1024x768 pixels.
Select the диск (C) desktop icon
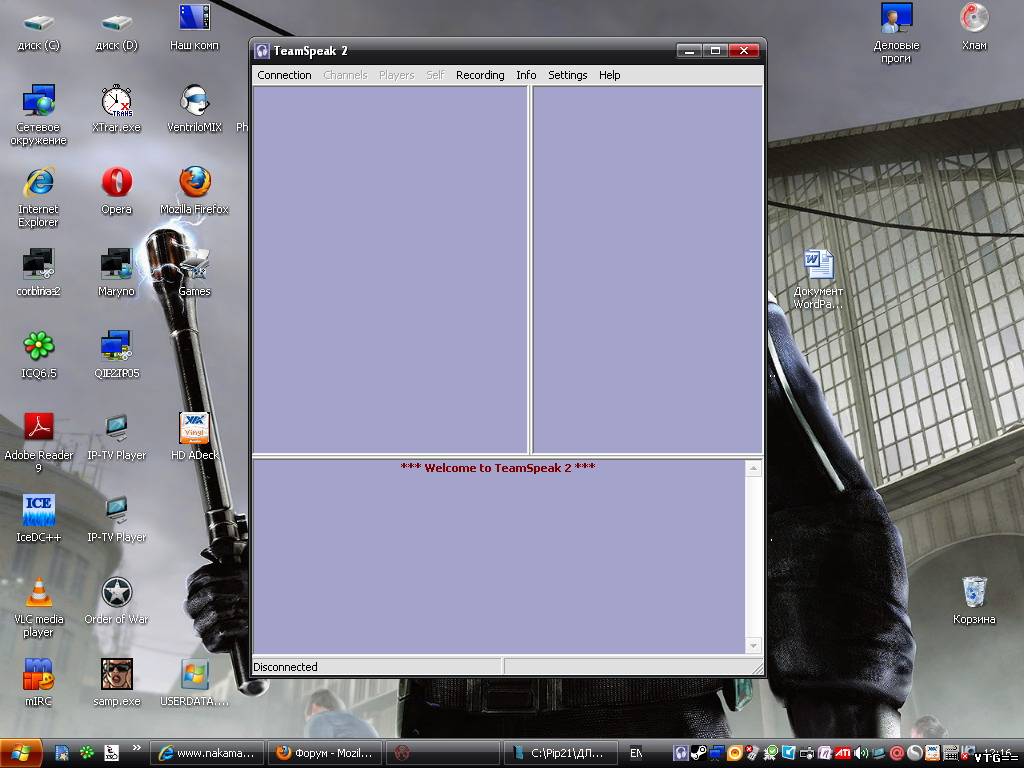point(39,31)
